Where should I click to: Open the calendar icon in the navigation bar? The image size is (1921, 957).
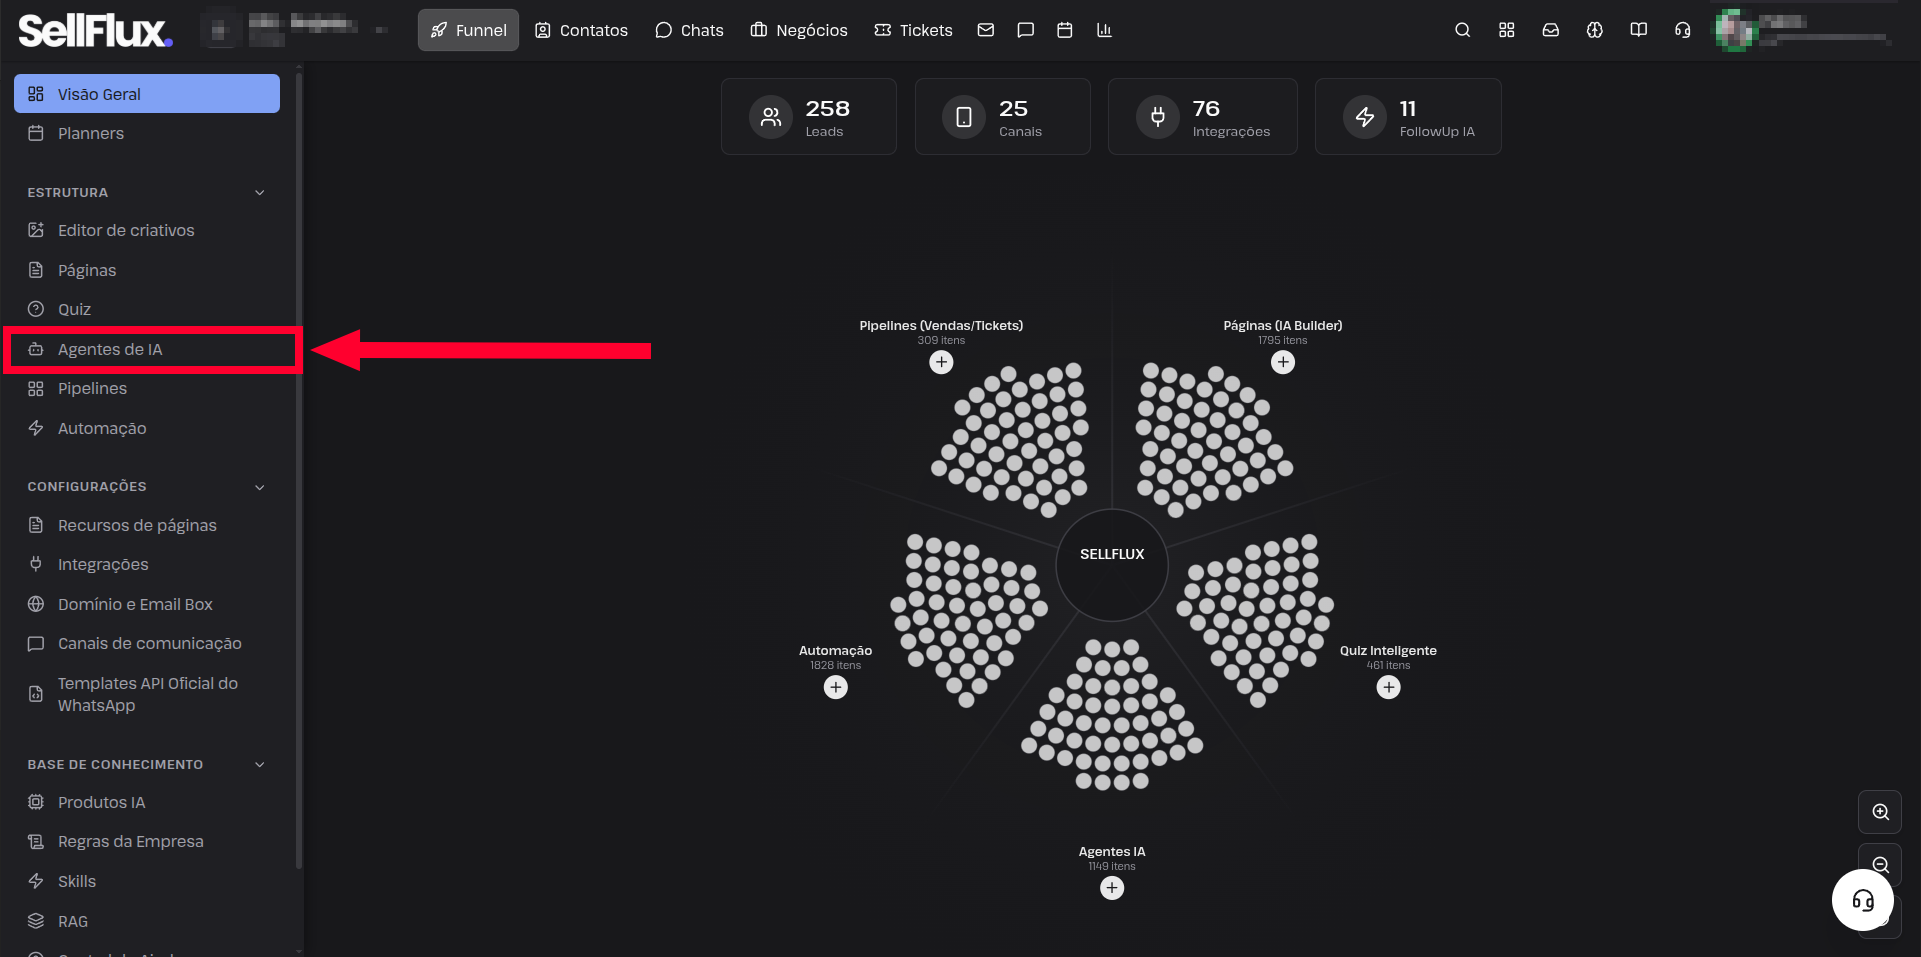point(1065,30)
